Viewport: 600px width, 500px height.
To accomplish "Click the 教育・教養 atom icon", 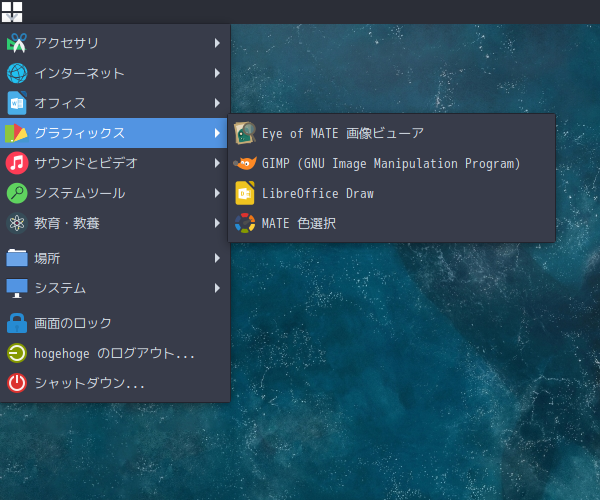I will click(17, 223).
